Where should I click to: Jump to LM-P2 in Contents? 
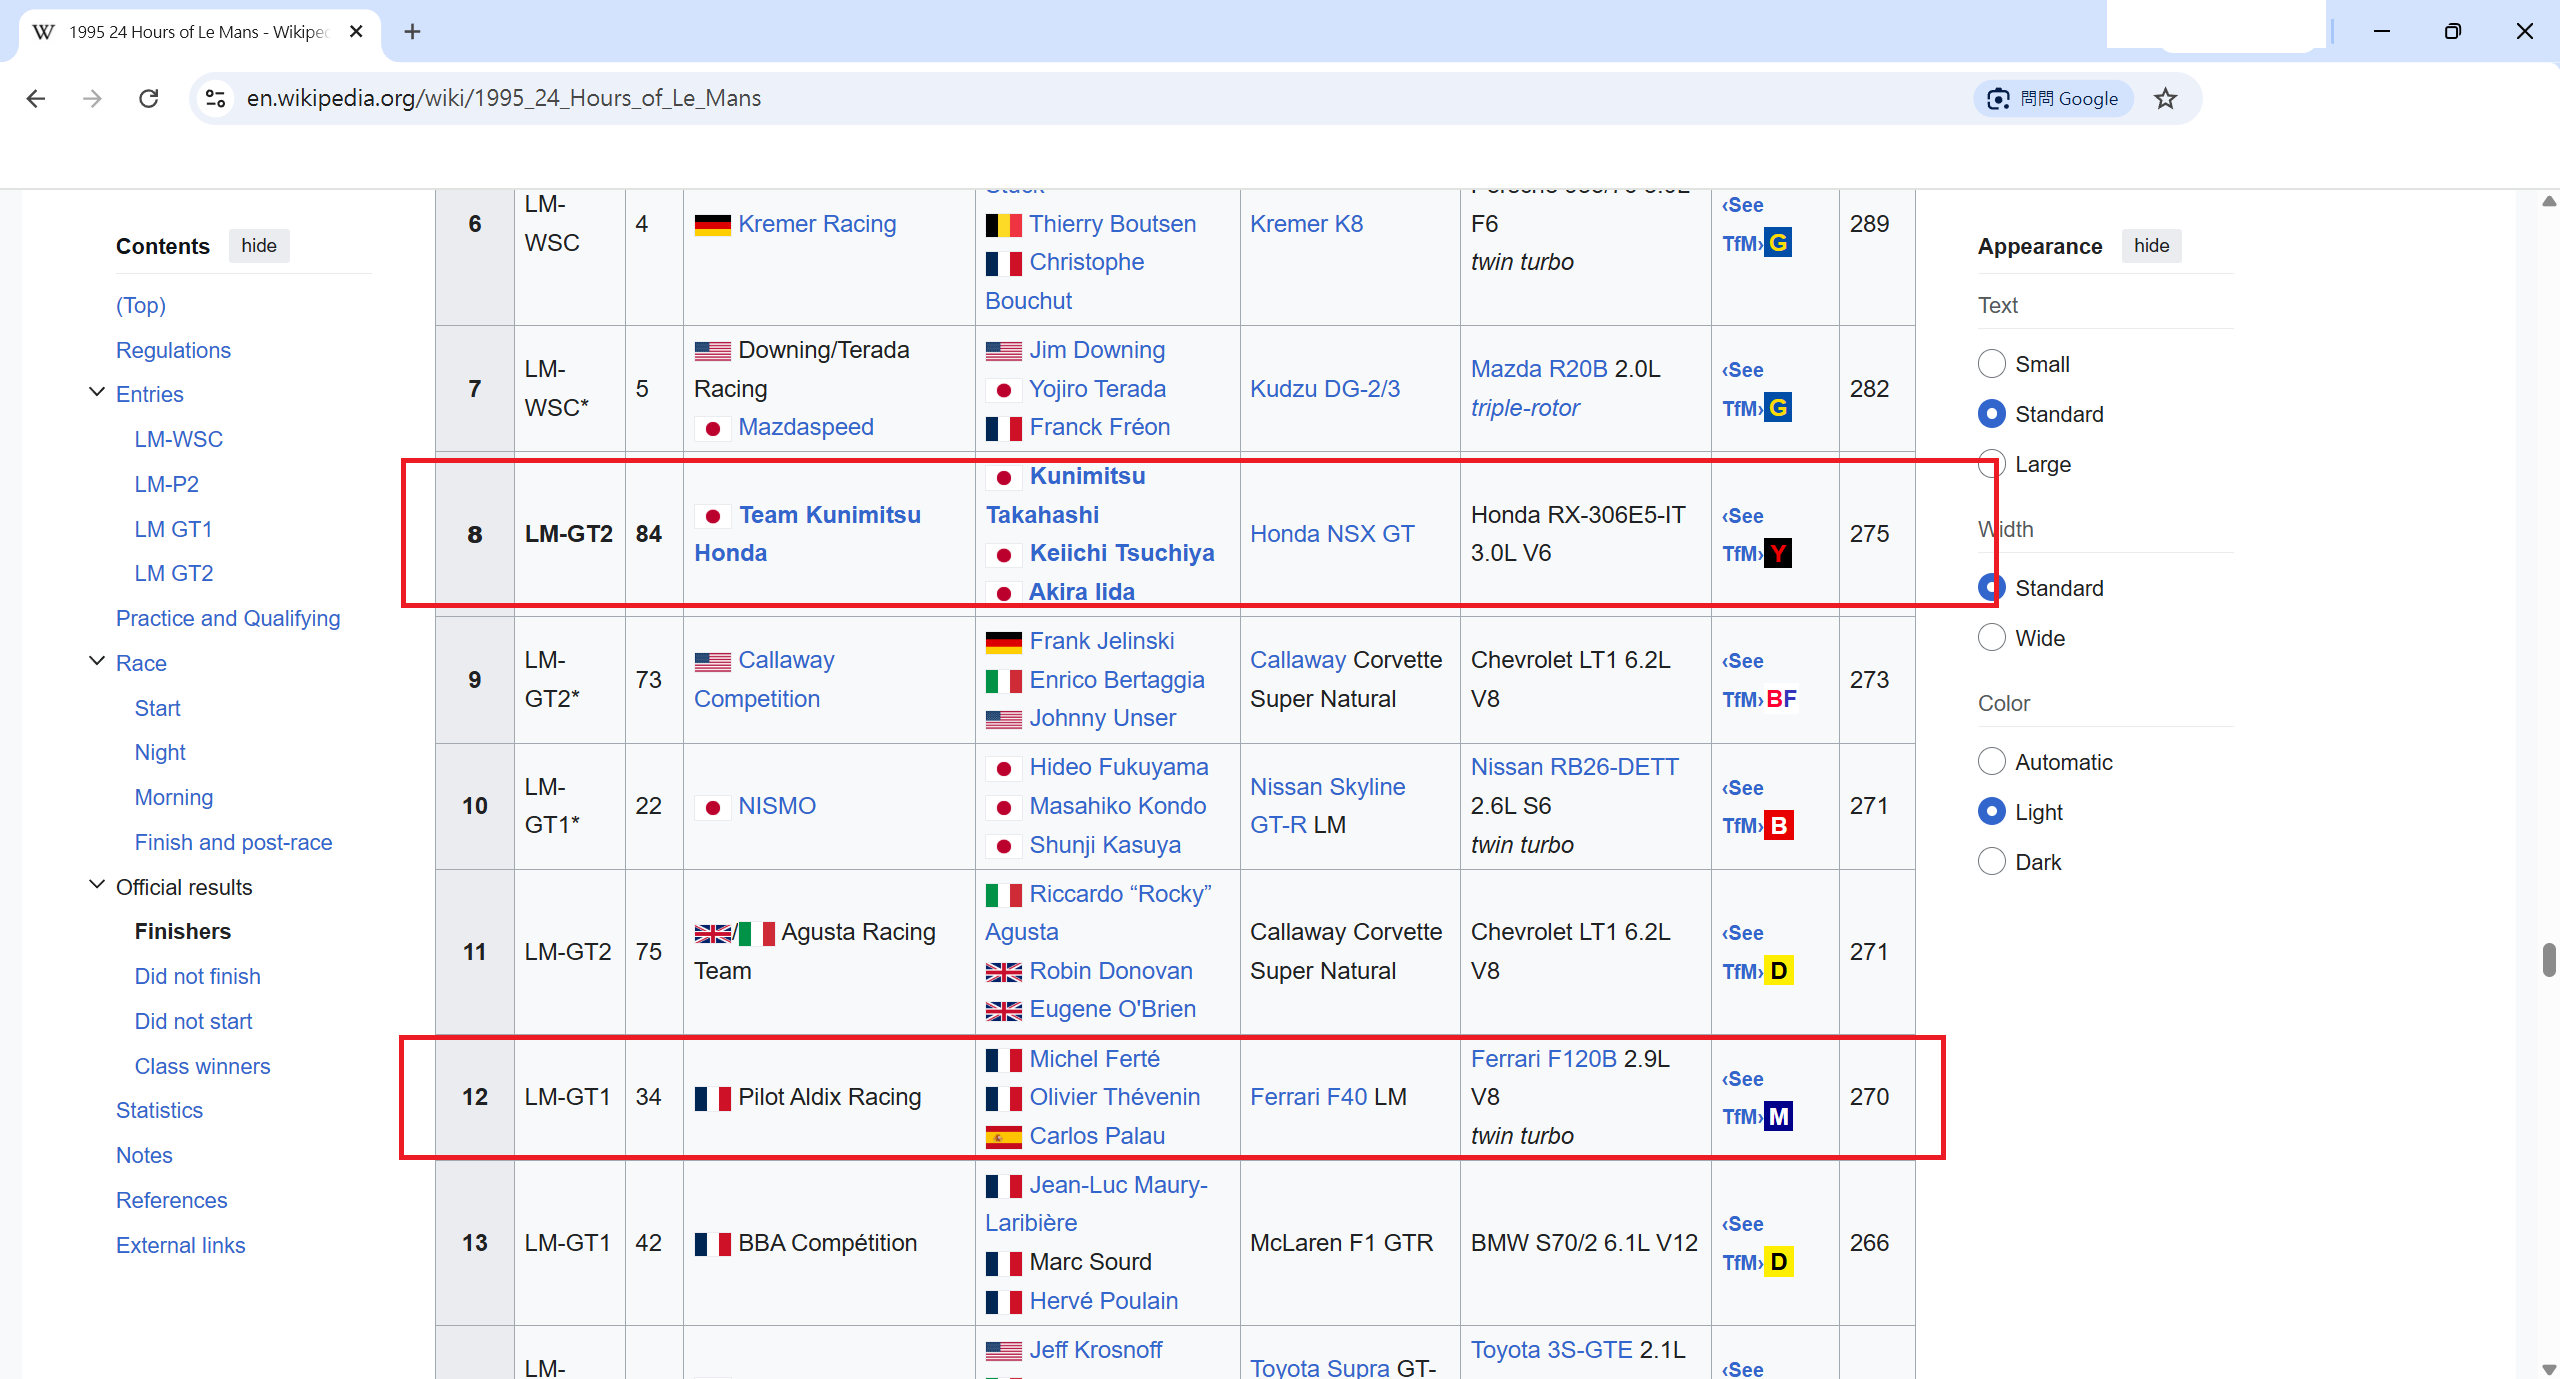[167, 484]
